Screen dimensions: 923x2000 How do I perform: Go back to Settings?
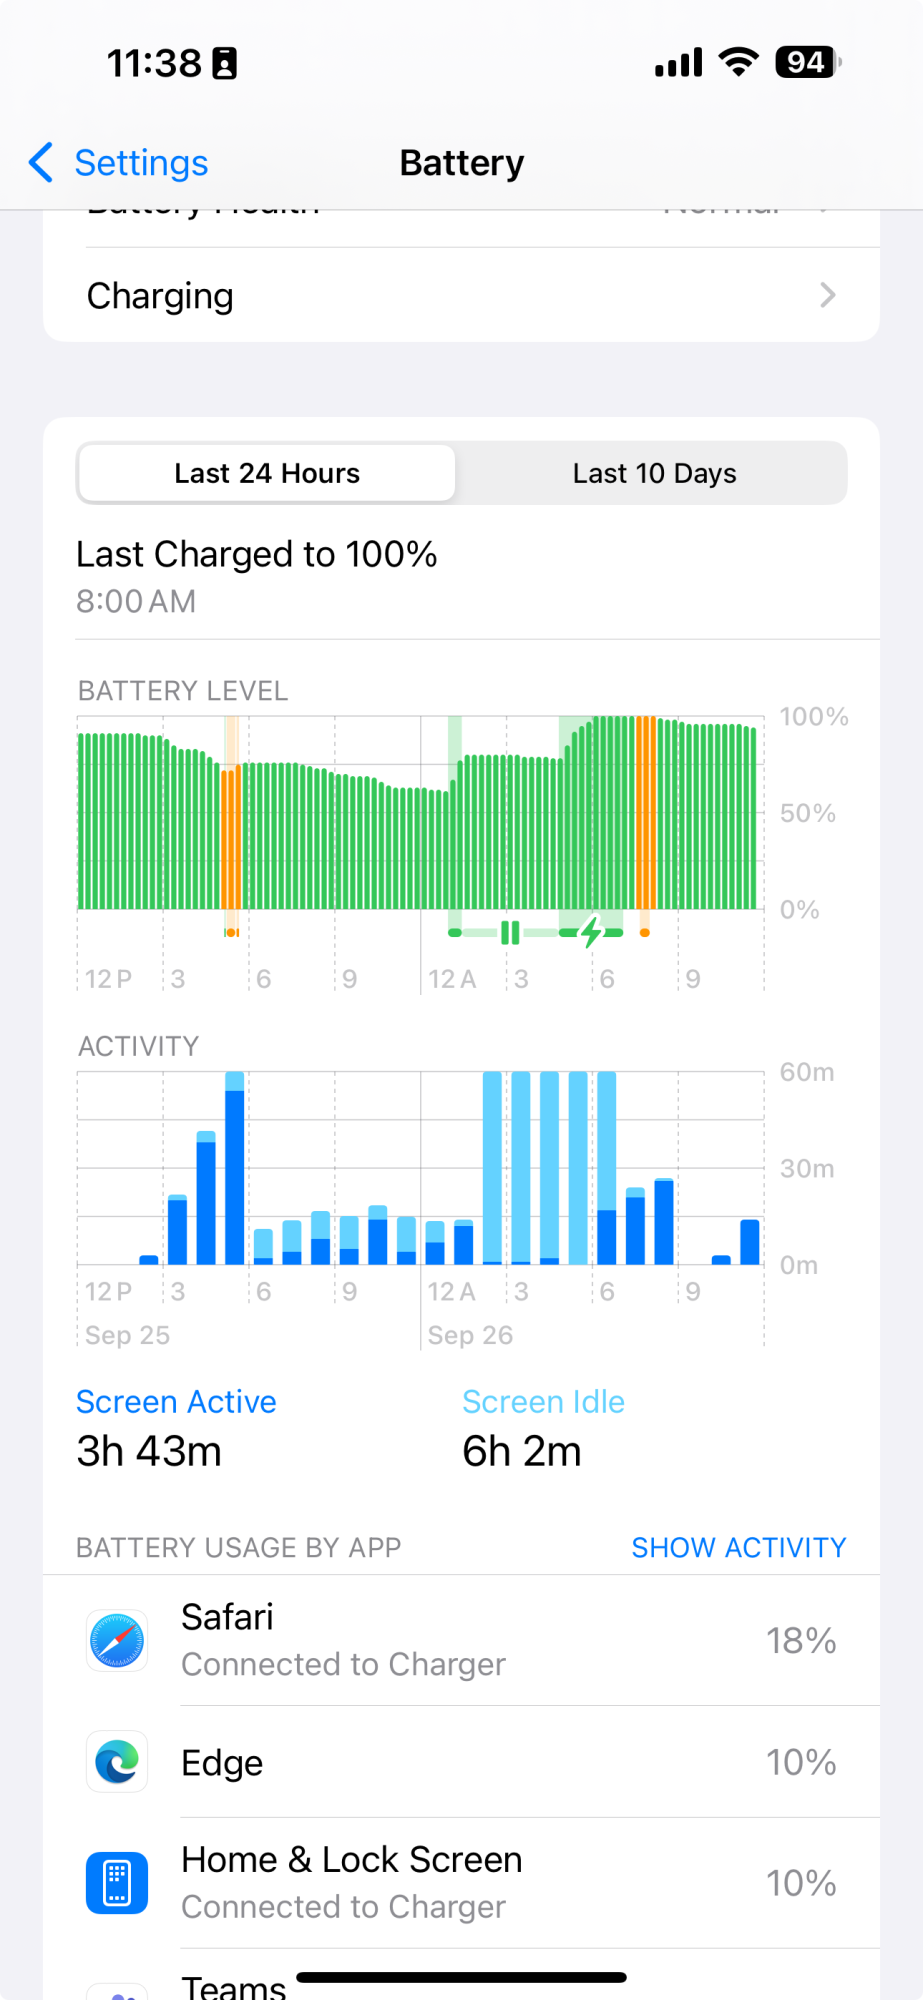click(x=118, y=162)
